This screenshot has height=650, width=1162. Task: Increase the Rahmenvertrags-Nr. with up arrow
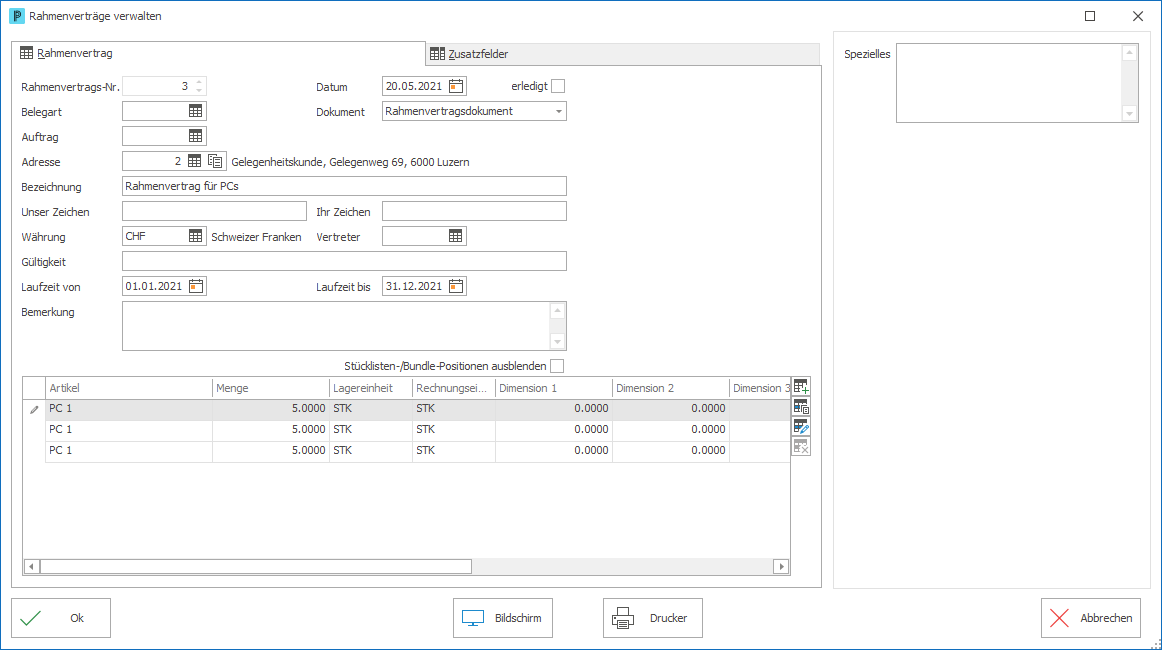[x=199, y=82]
